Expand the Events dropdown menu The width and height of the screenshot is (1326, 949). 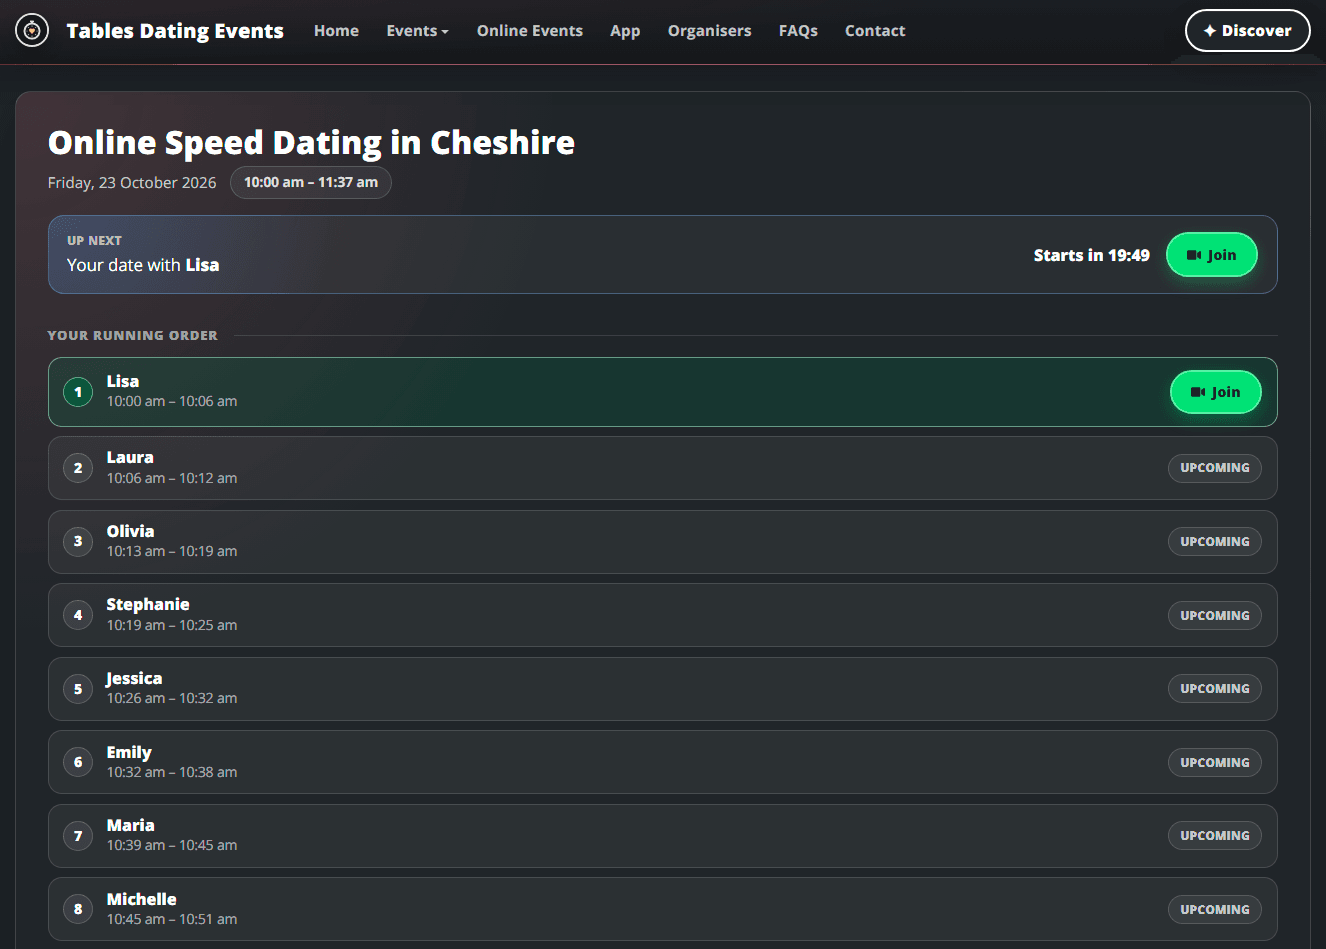[417, 31]
